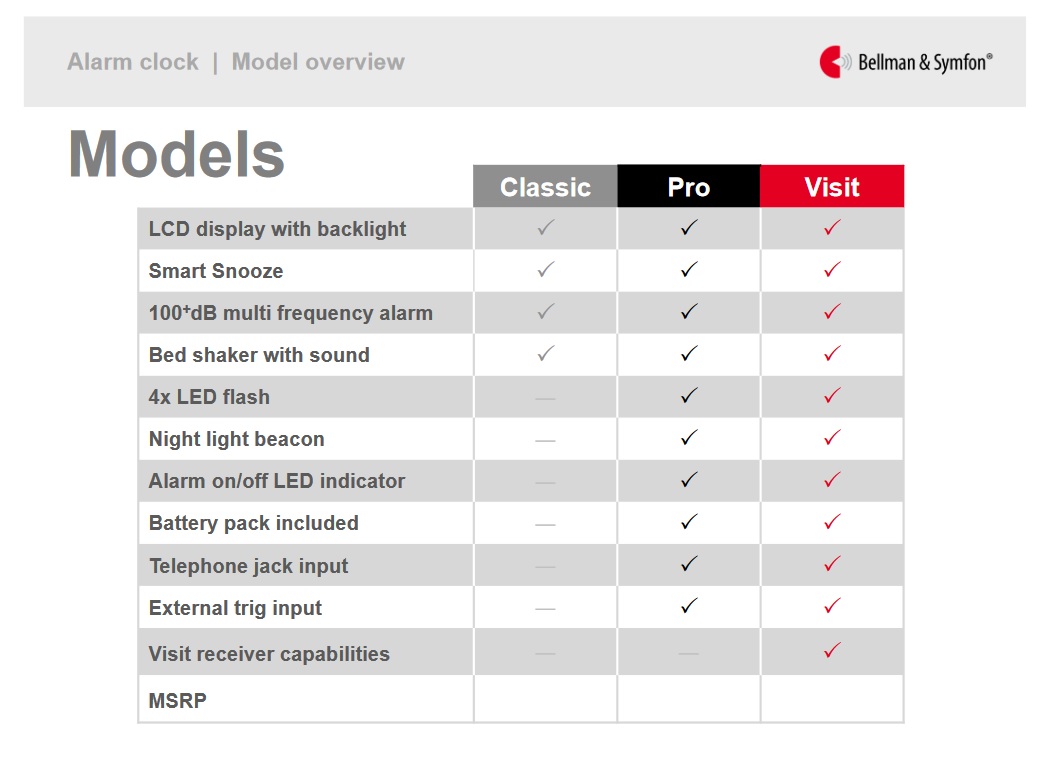Image resolution: width=1045 pixels, height=758 pixels.
Task: Click the Visit checkmark for External trig input
Action: (x=832, y=606)
